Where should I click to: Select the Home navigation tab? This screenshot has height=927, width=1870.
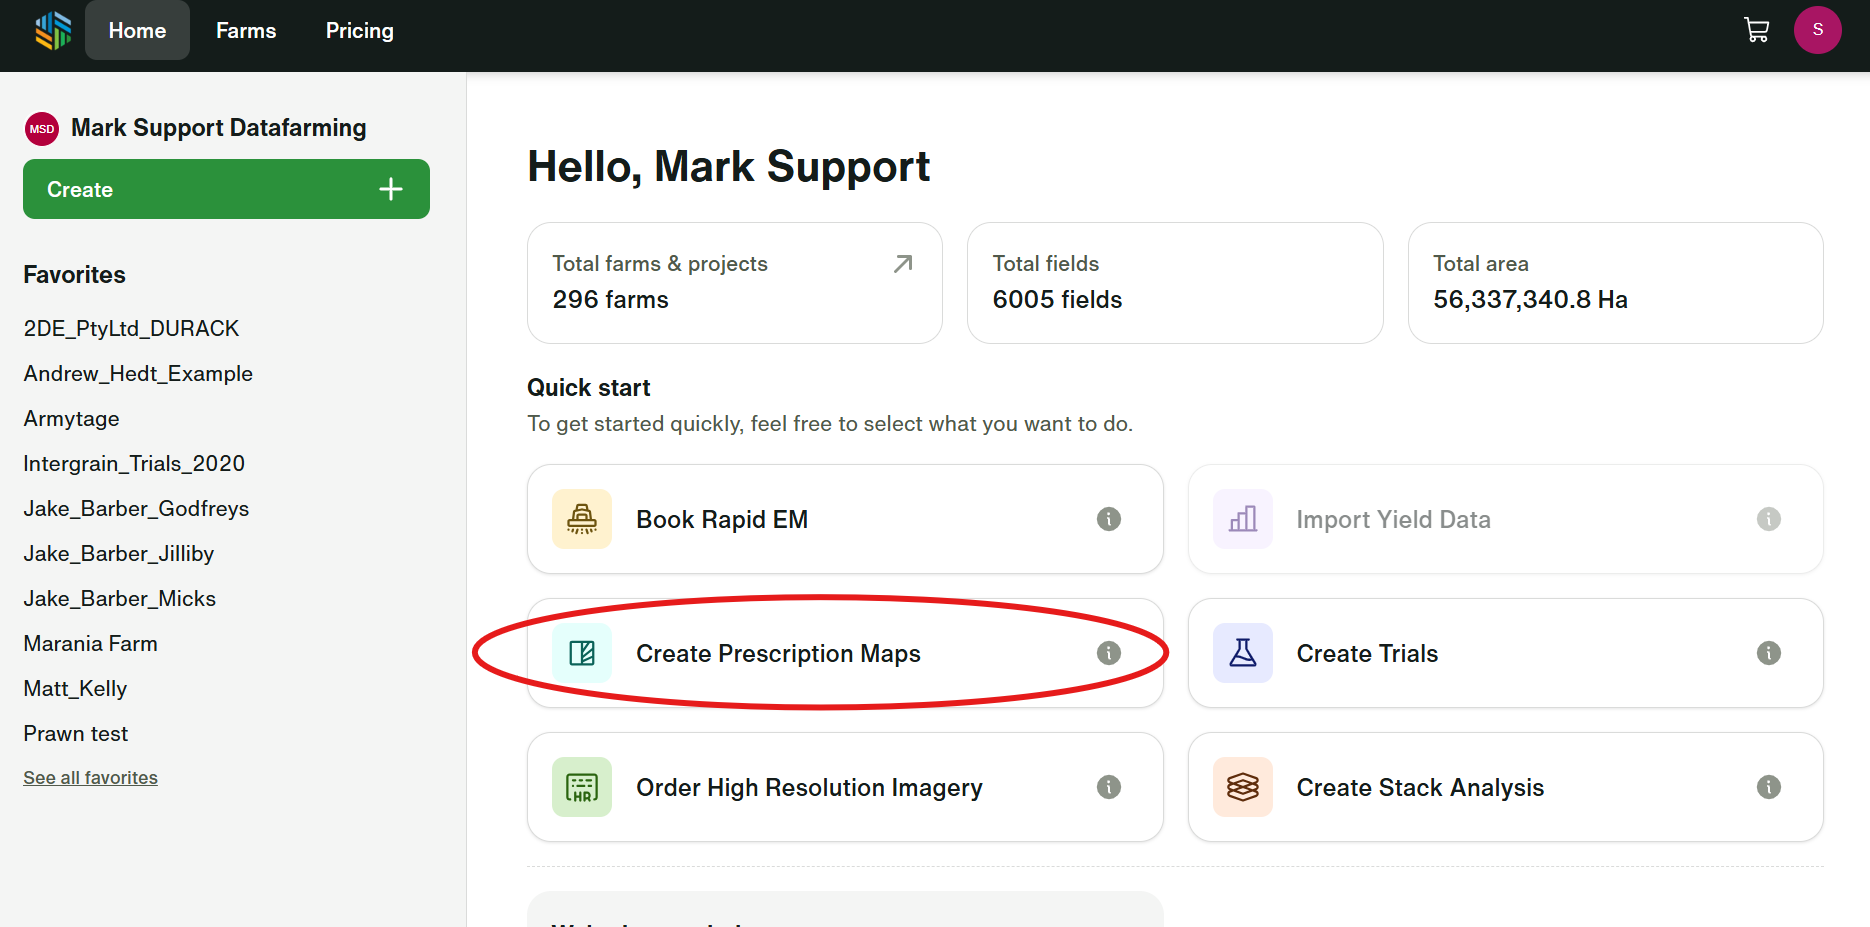click(137, 31)
